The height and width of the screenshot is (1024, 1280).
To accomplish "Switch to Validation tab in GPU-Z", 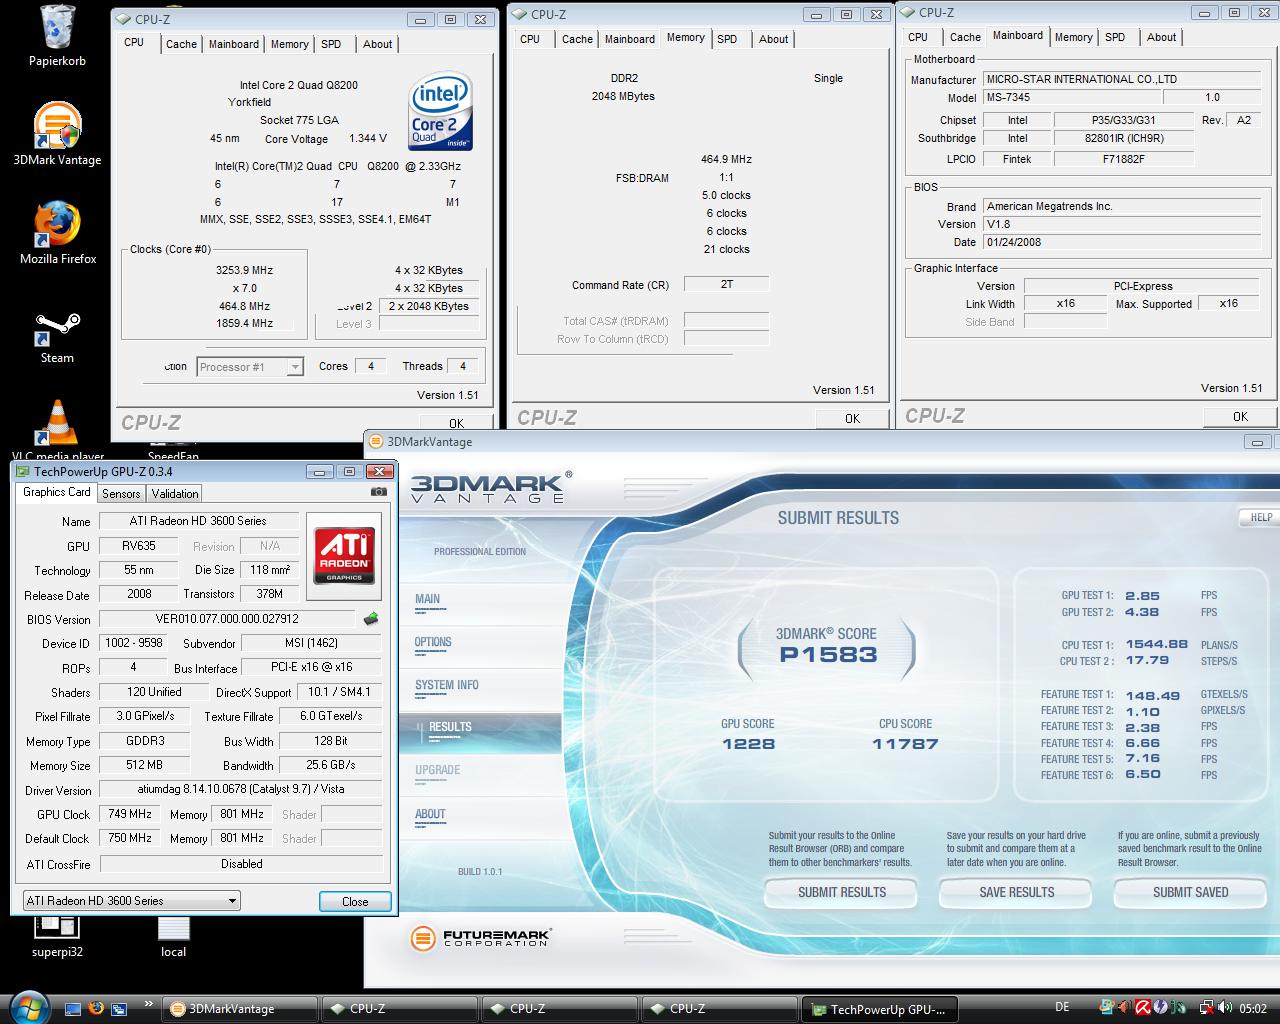I will pyautogui.click(x=175, y=494).
